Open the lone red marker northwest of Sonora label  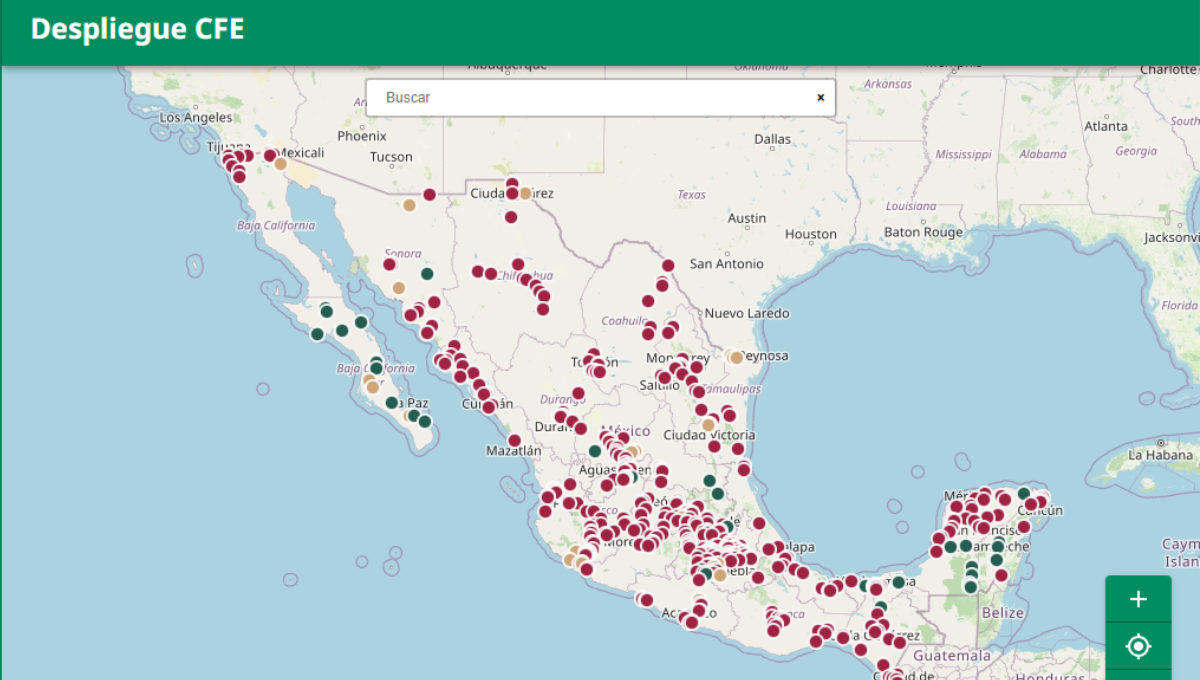(x=389, y=264)
